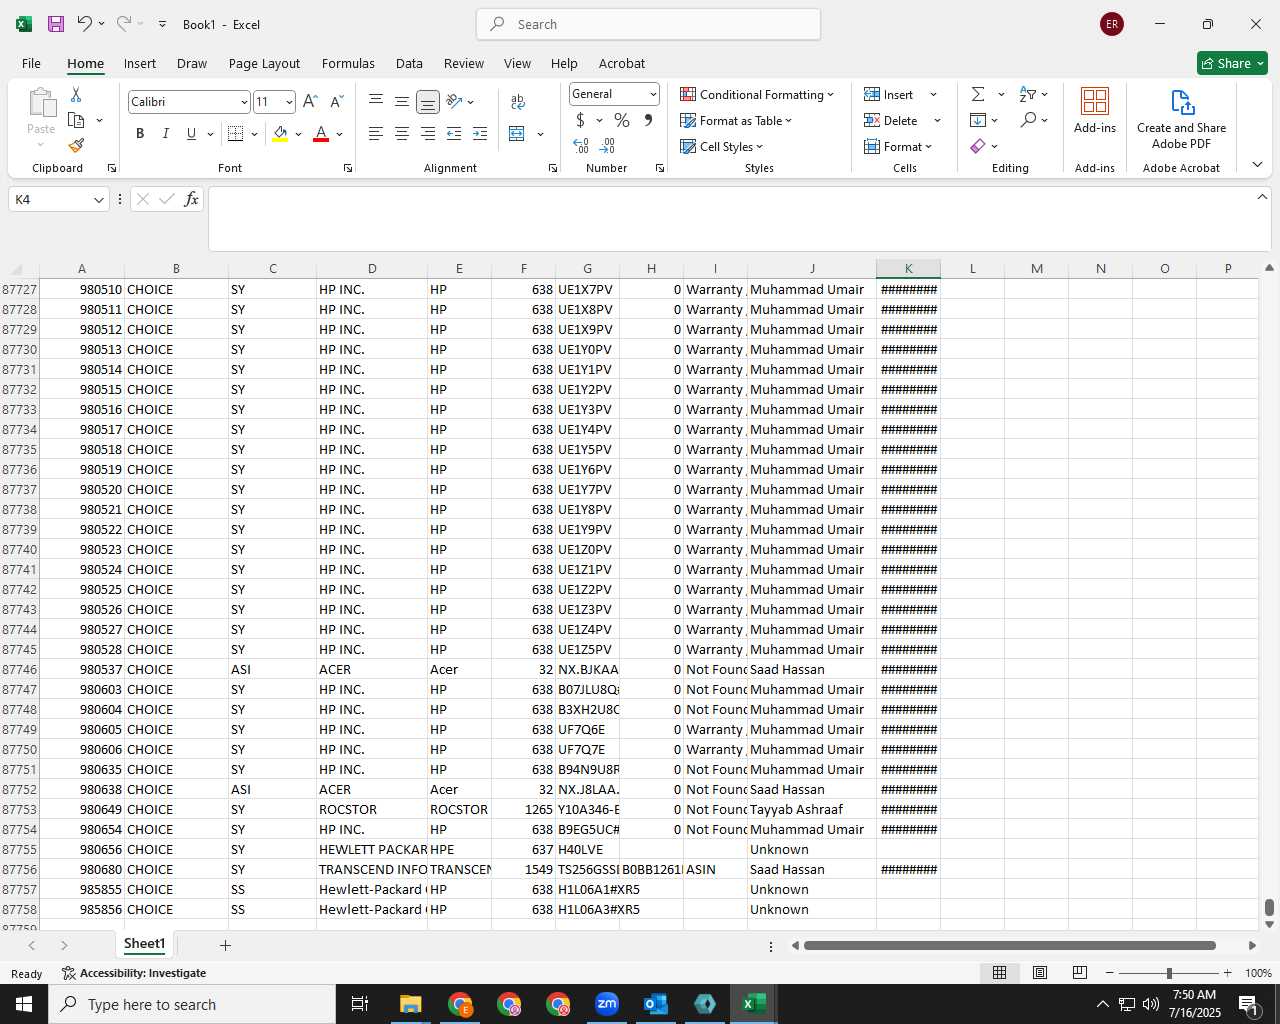The image size is (1280, 1024).
Task: Switch to Review ribbon tab
Action: 464,63
